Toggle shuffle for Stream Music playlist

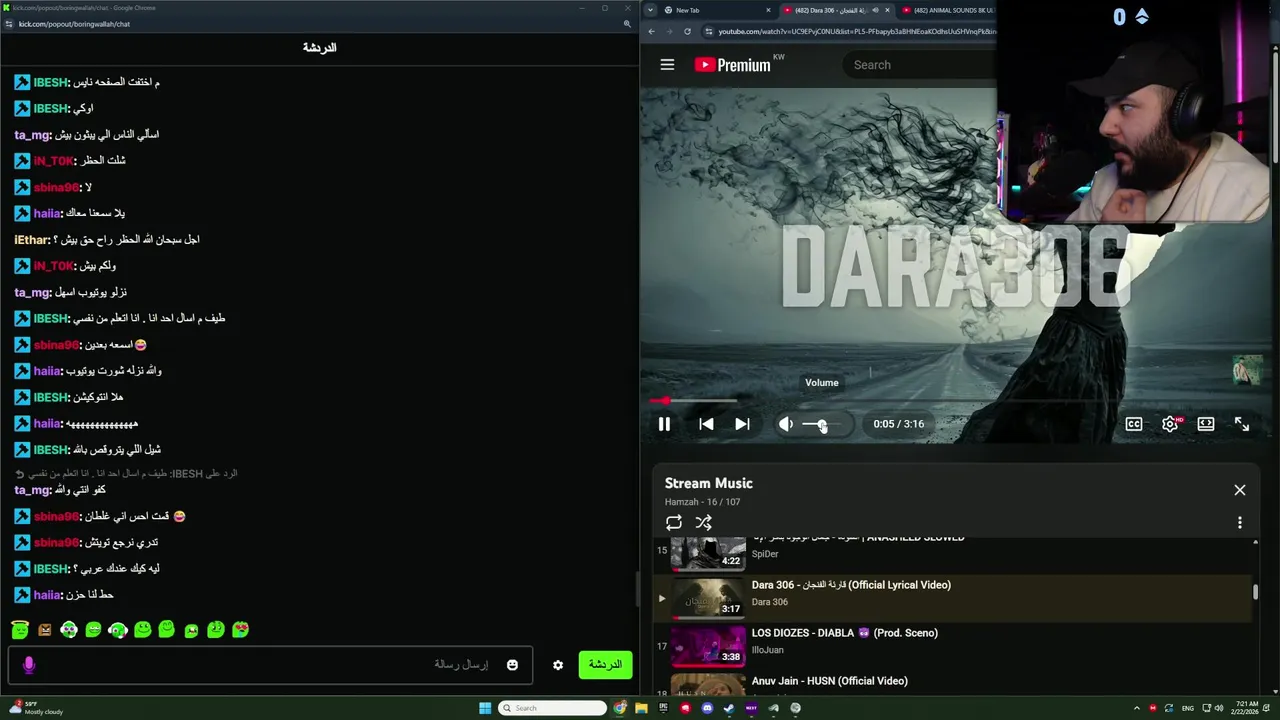pyautogui.click(x=704, y=522)
